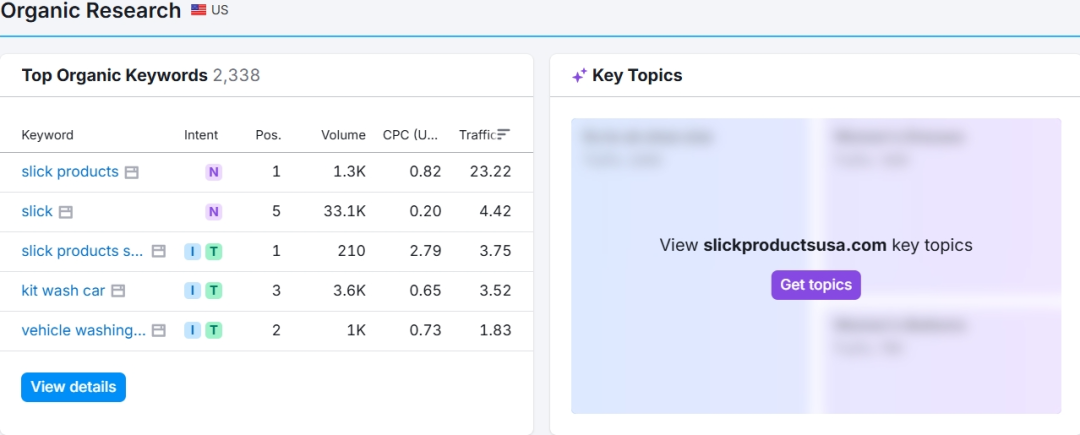Image resolution: width=1080 pixels, height=435 pixels.
Task: Click CPC value 0.82
Action: [x=425, y=172]
